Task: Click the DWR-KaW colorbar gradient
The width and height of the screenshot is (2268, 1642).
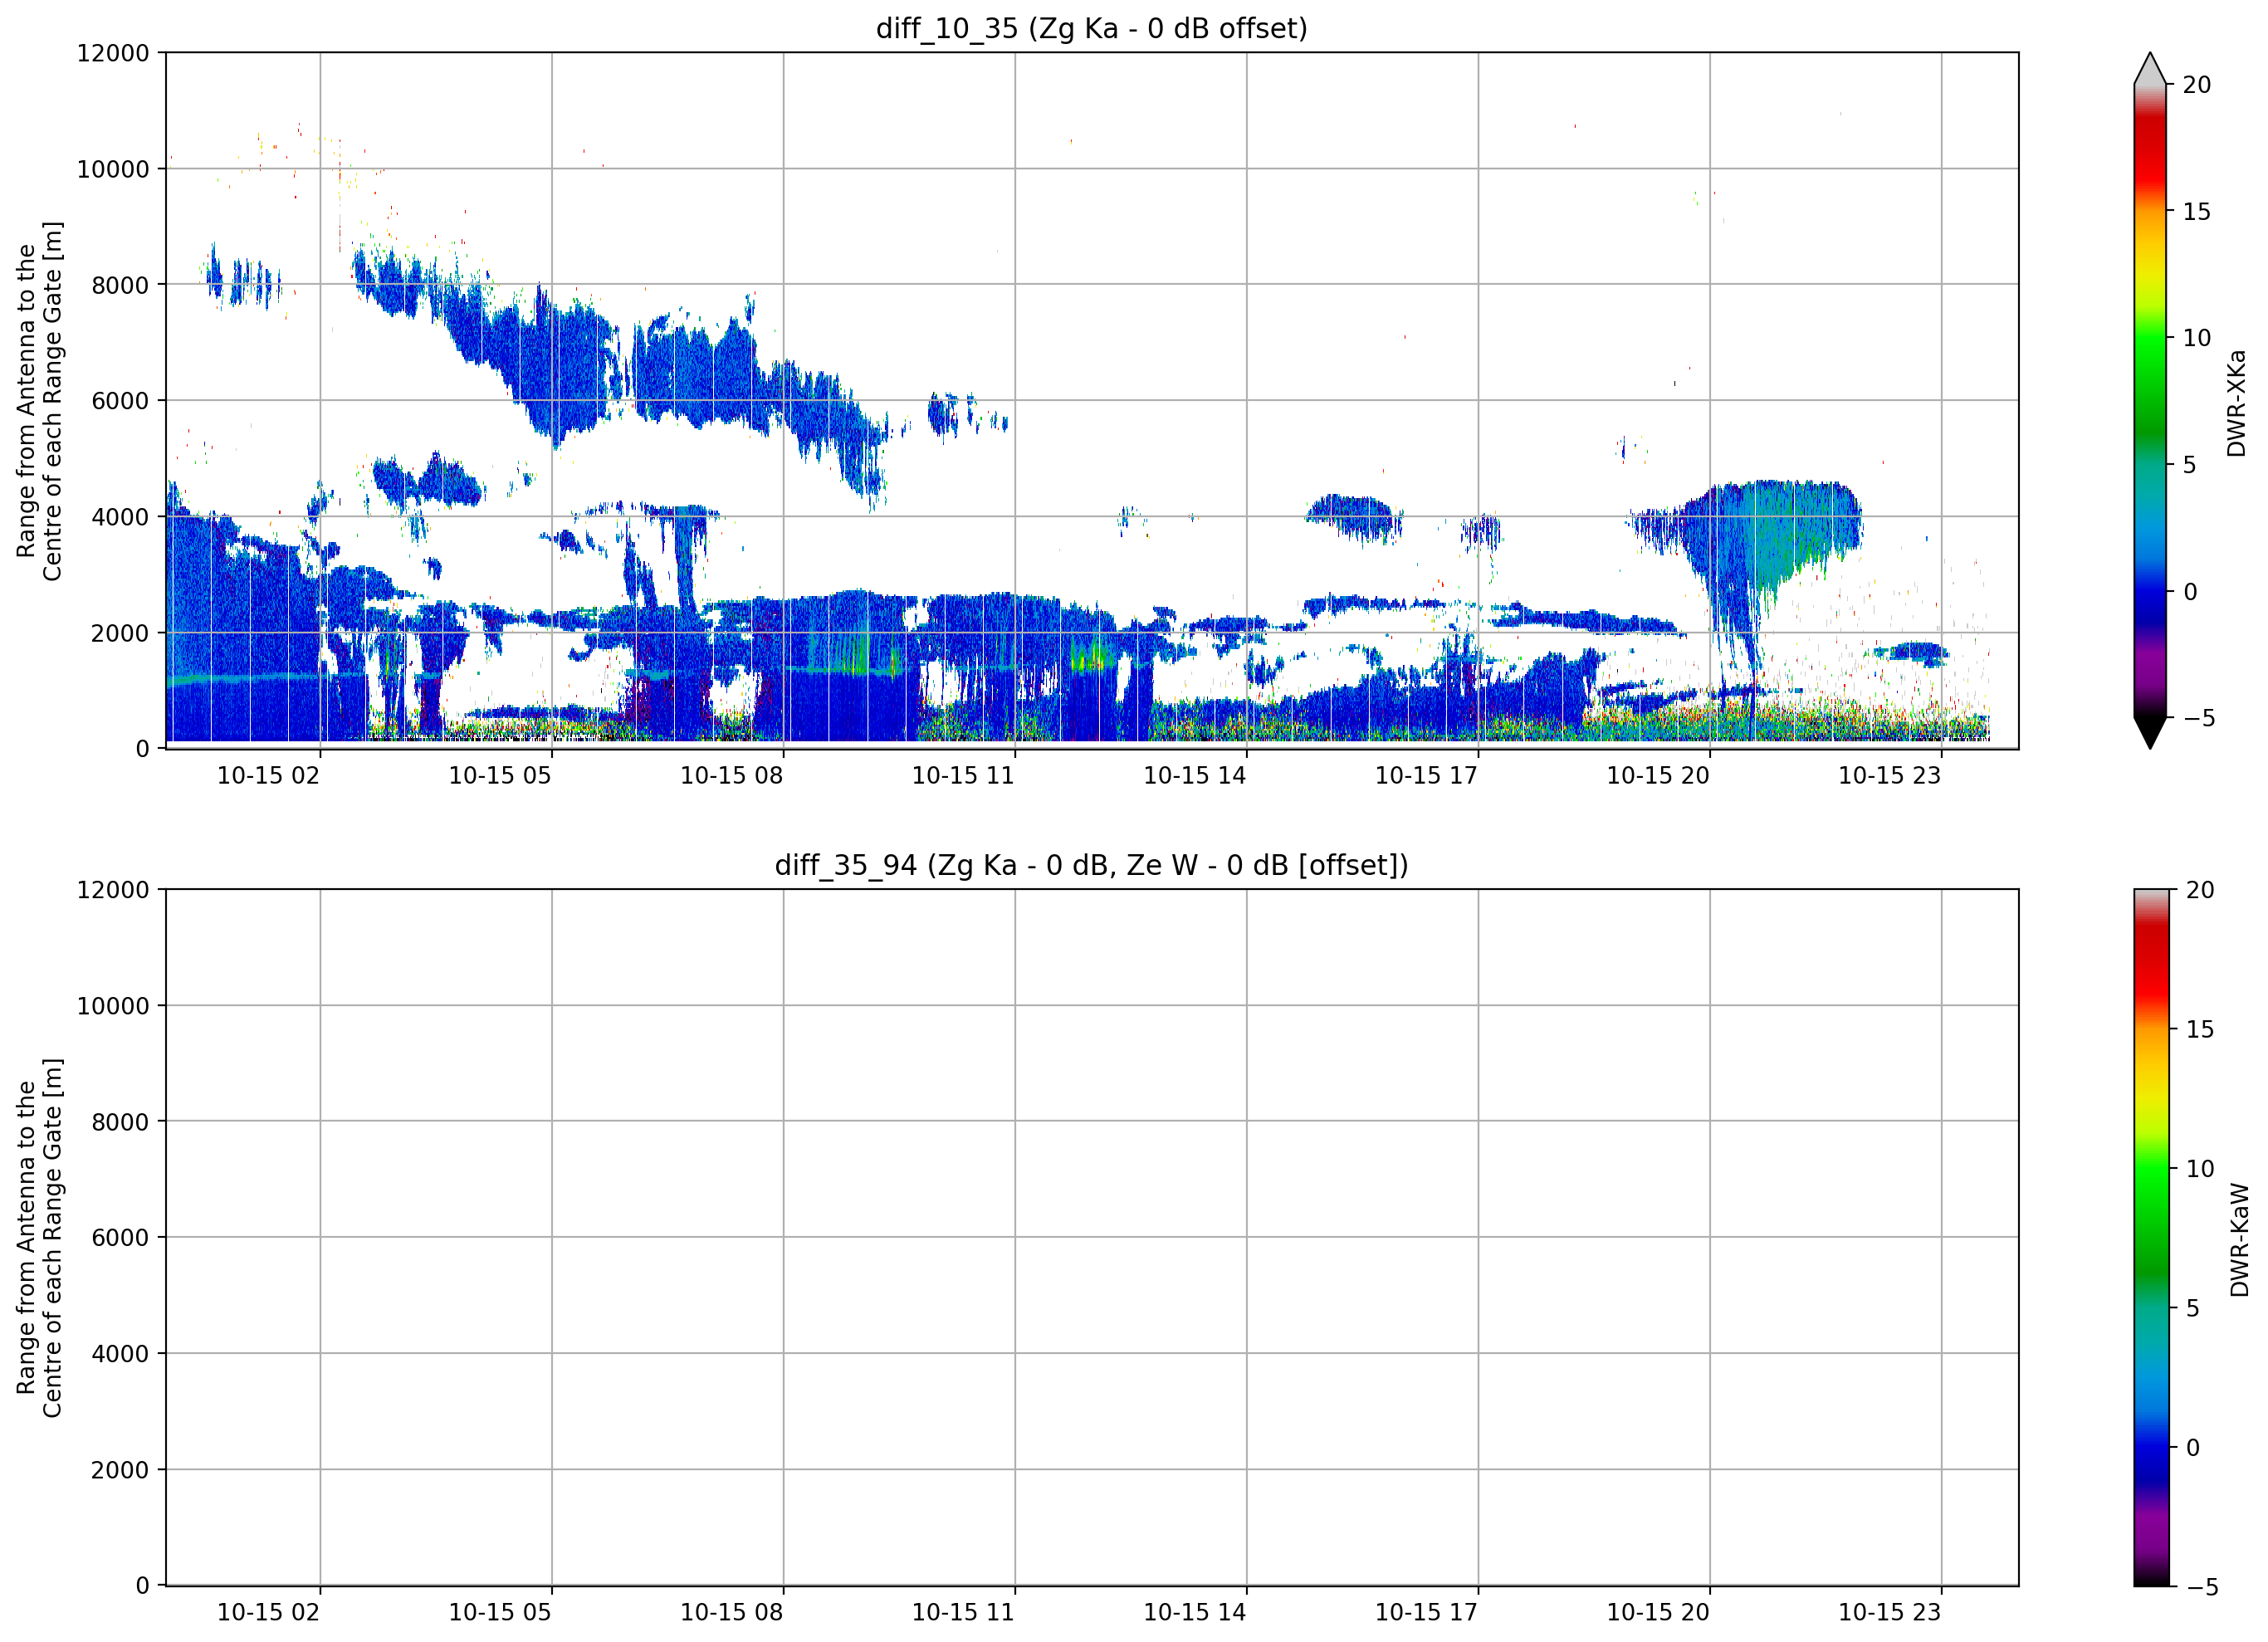Action: 2152,1237
